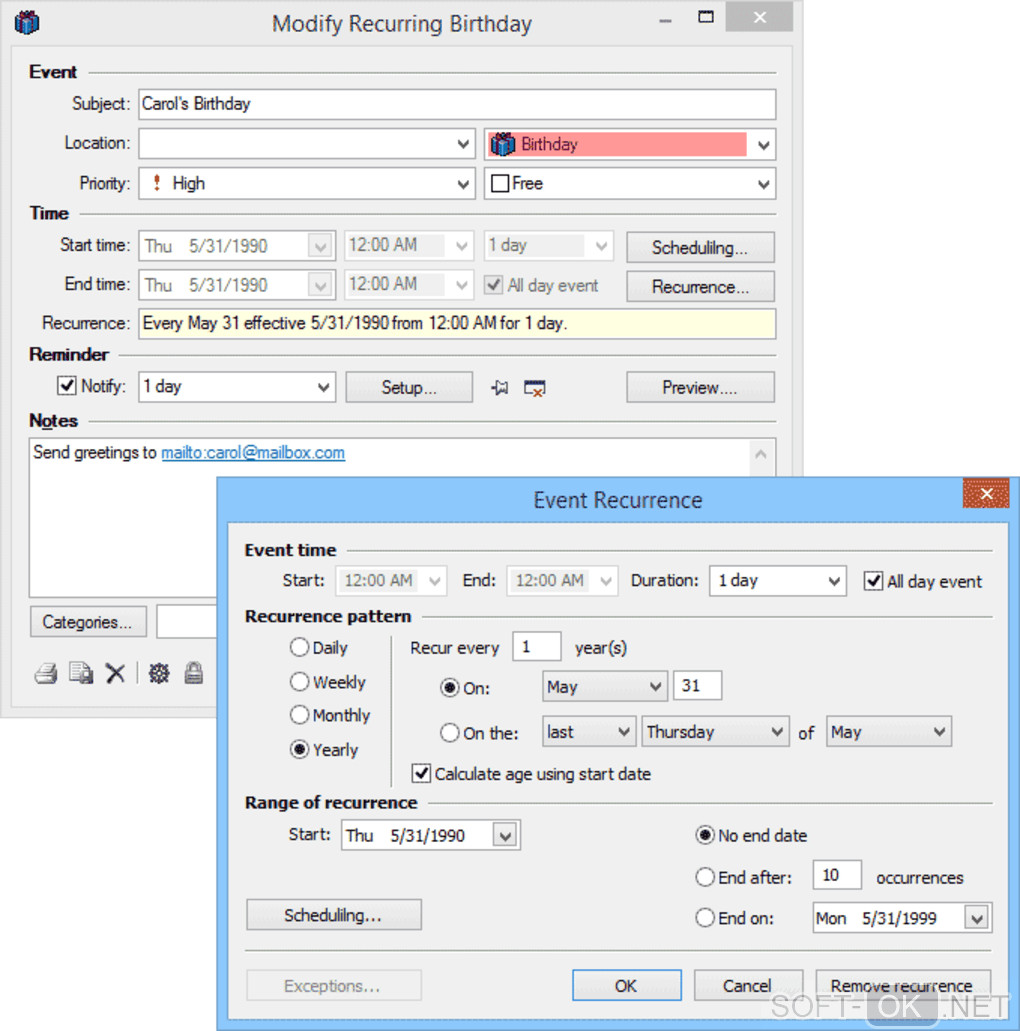Select the 'On the:' radio option

coord(449,732)
